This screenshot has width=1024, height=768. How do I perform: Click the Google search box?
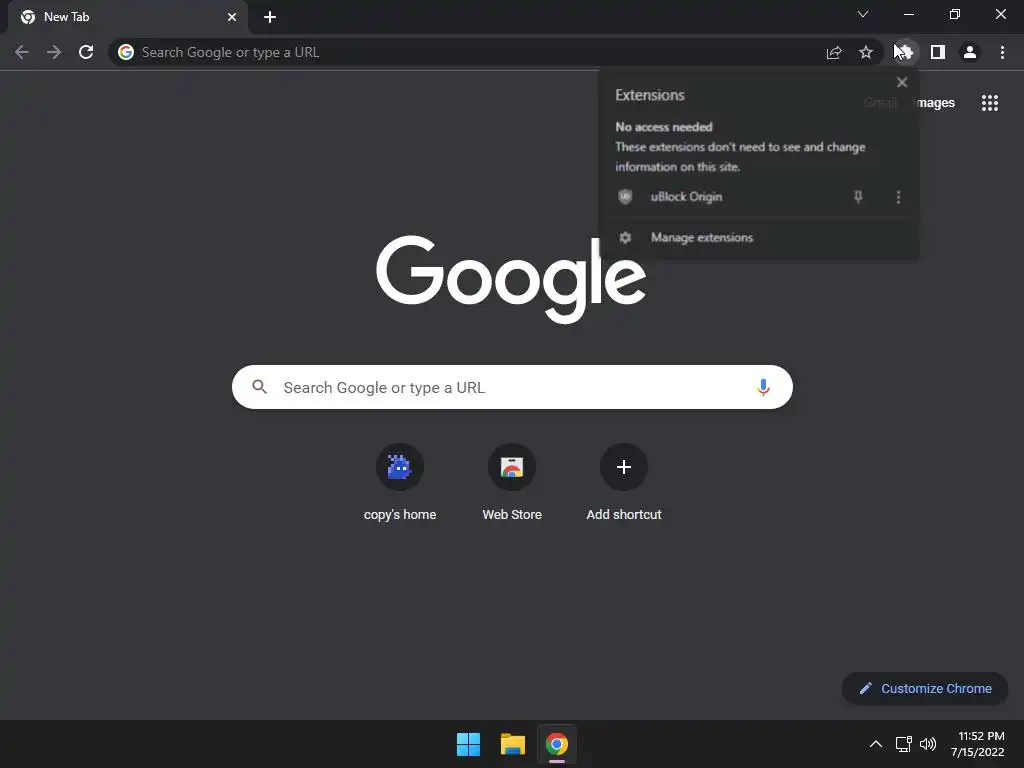[512, 387]
